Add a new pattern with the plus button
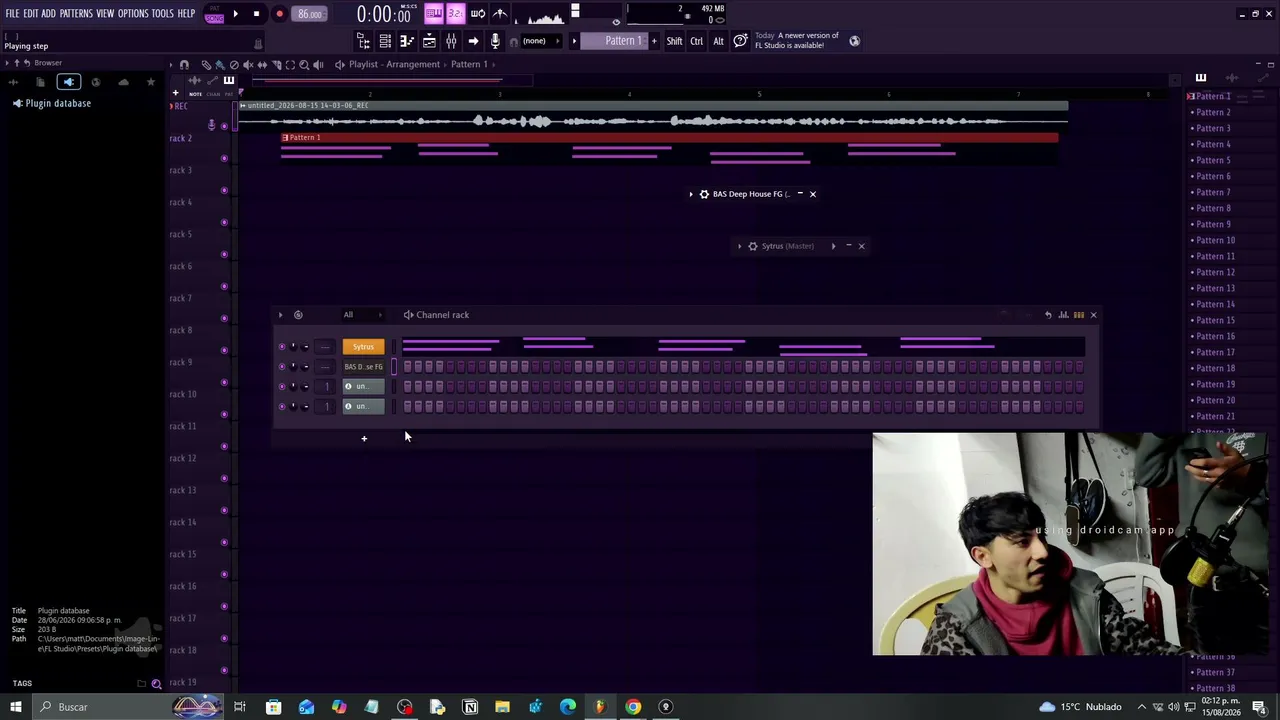This screenshot has height=720, width=1280. (x=654, y=41)
